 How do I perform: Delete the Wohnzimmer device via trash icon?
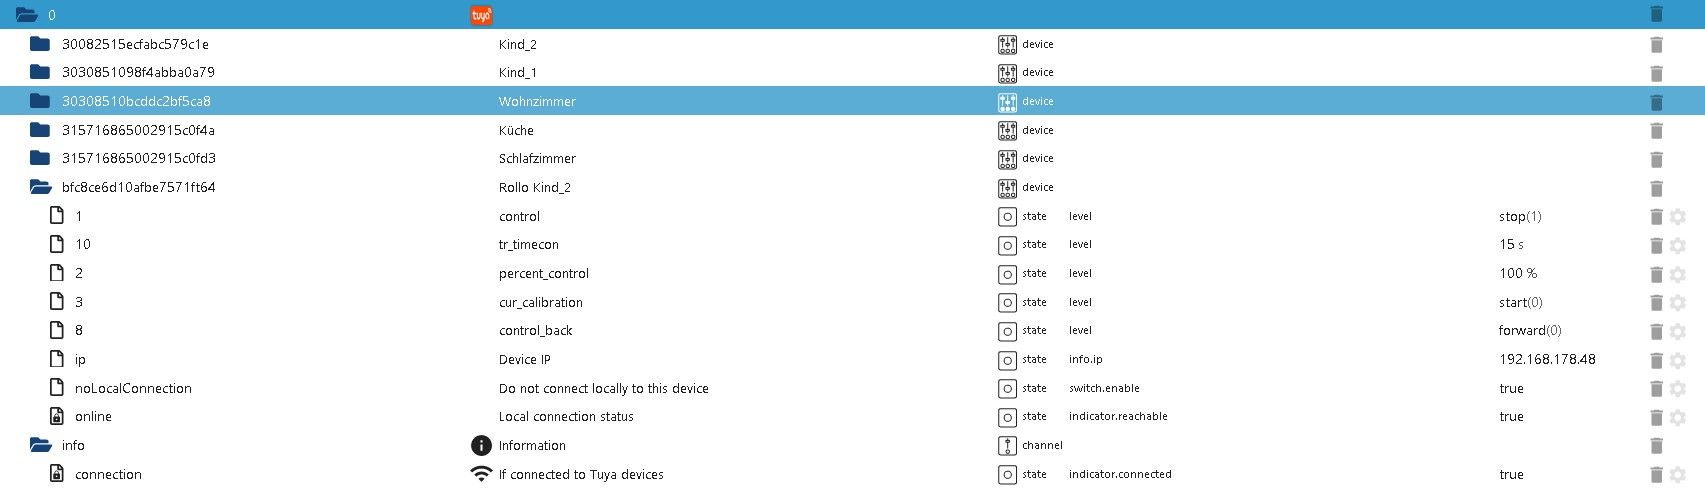(x=1656, y=102)
